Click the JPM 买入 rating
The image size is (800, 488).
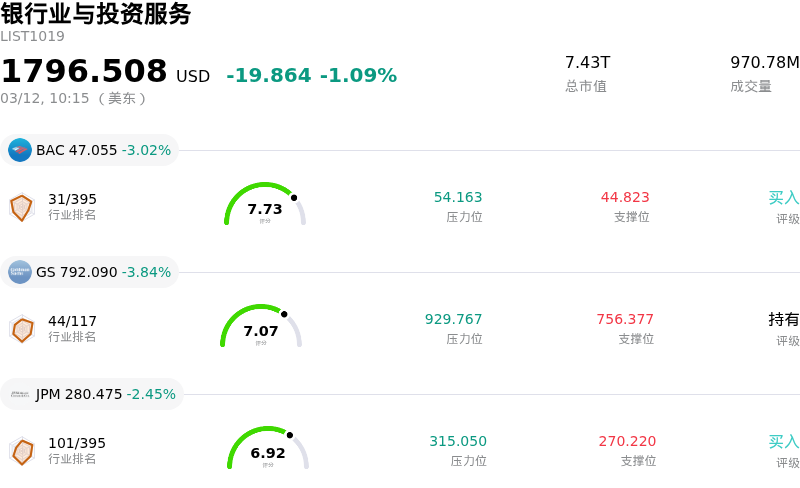(x=784, y=442)
